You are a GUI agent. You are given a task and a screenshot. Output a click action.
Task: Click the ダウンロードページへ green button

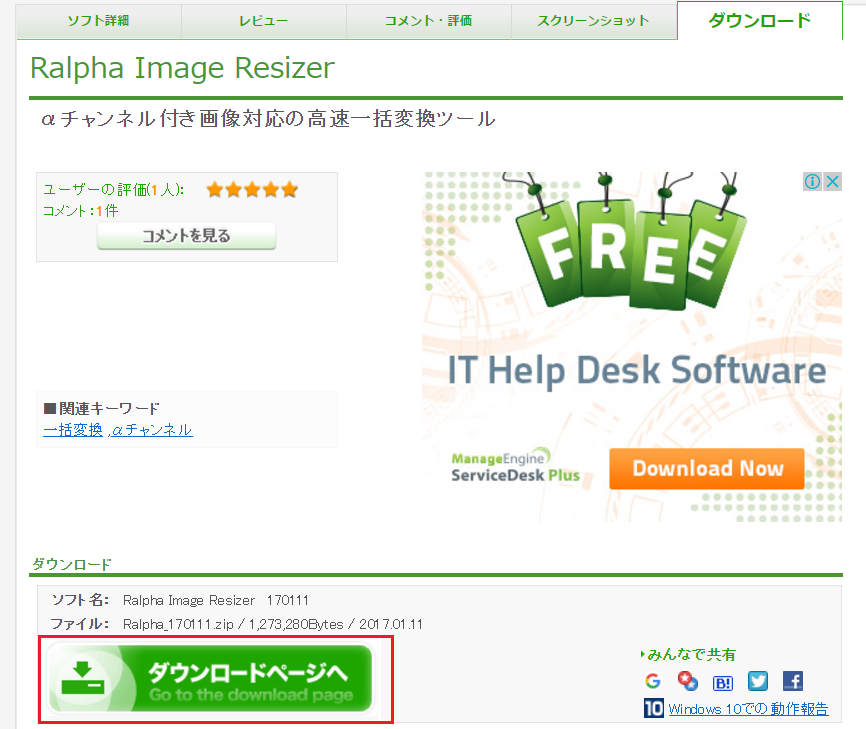216,681
